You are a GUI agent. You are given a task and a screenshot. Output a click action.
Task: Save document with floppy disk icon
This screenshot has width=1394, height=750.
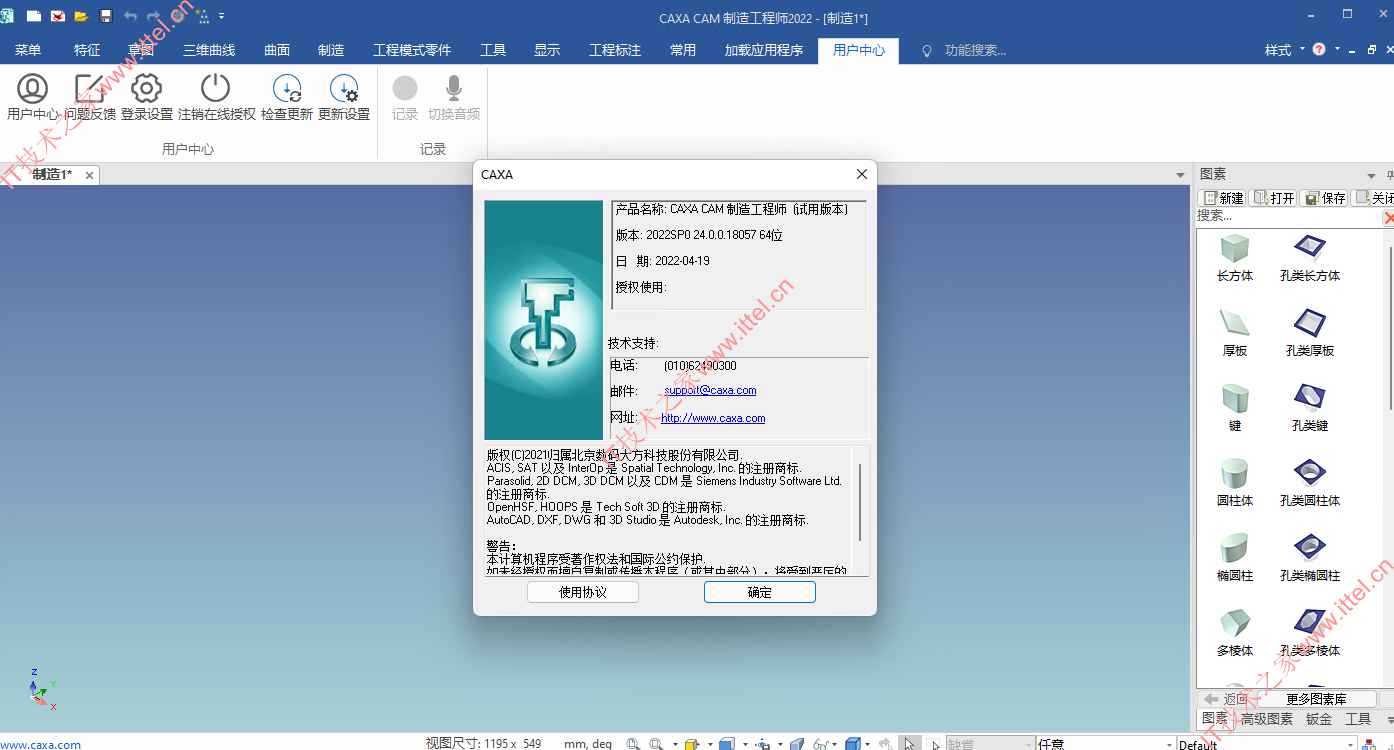point(106,16)
